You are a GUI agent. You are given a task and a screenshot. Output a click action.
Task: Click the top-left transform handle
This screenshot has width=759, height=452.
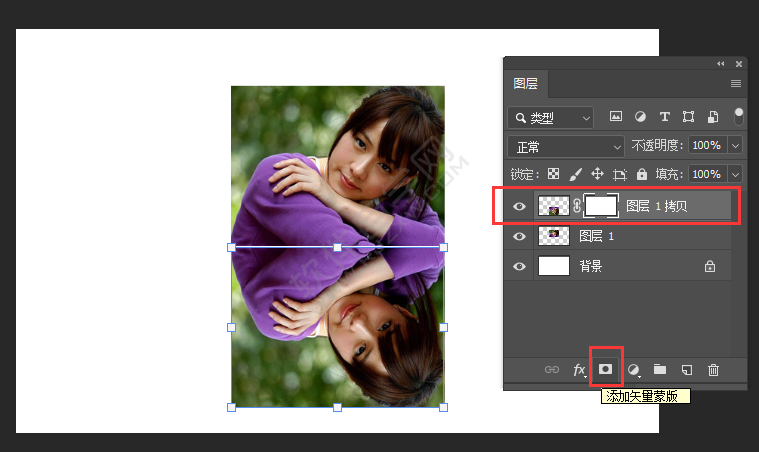[x=231, y=248]
